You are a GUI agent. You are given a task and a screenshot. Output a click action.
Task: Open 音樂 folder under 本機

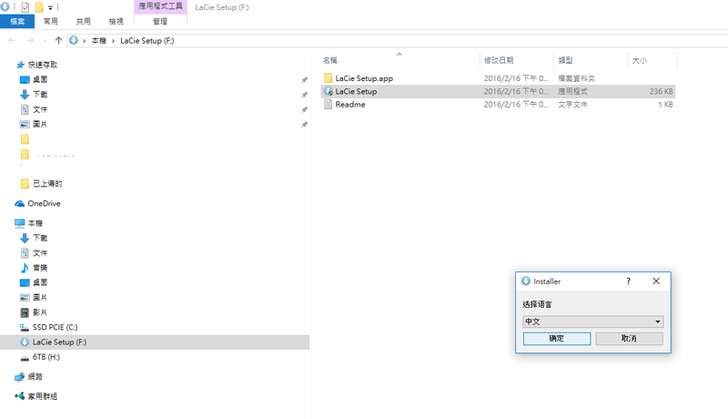40,268
